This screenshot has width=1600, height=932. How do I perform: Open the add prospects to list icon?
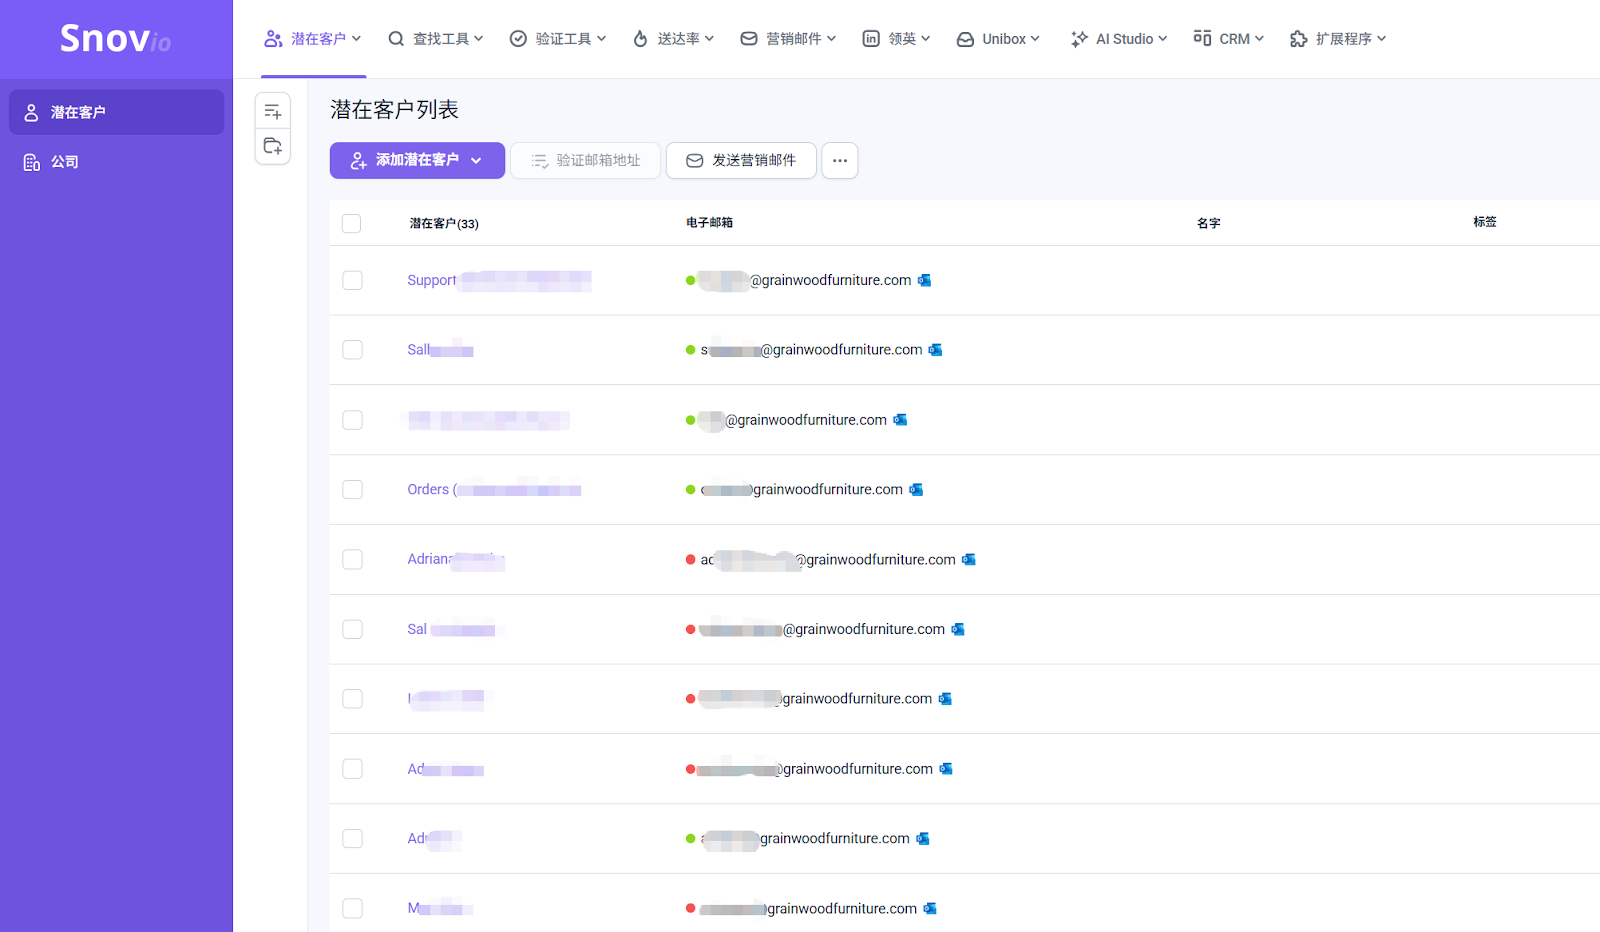(272, 110)
